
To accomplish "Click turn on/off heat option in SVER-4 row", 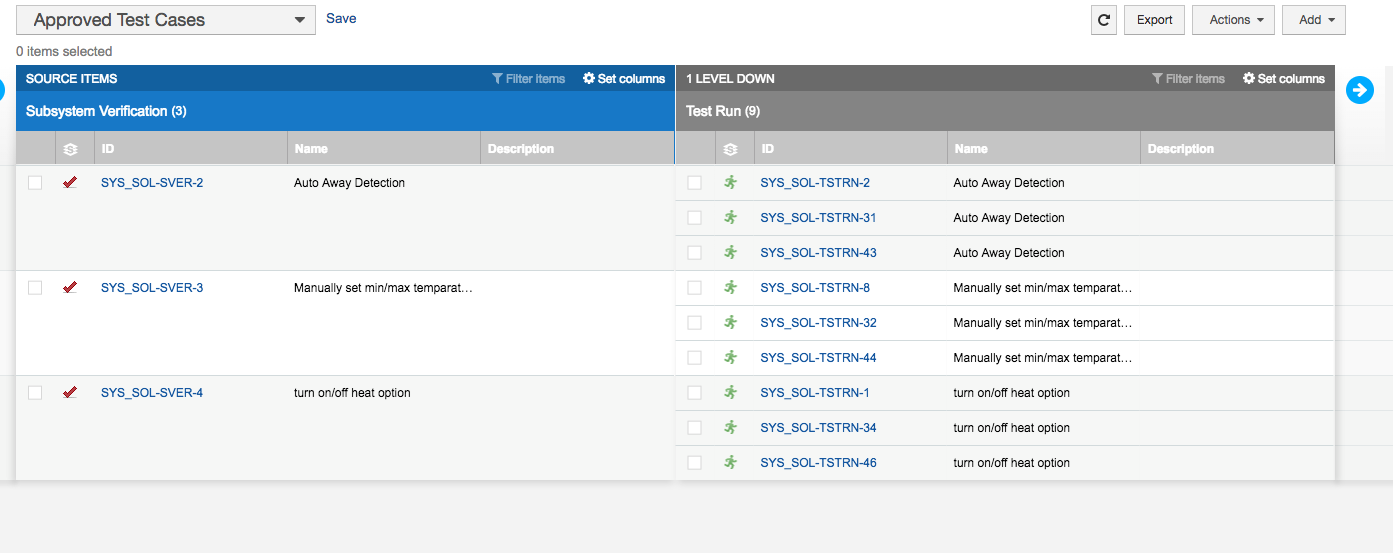I will tap(352, 393).
